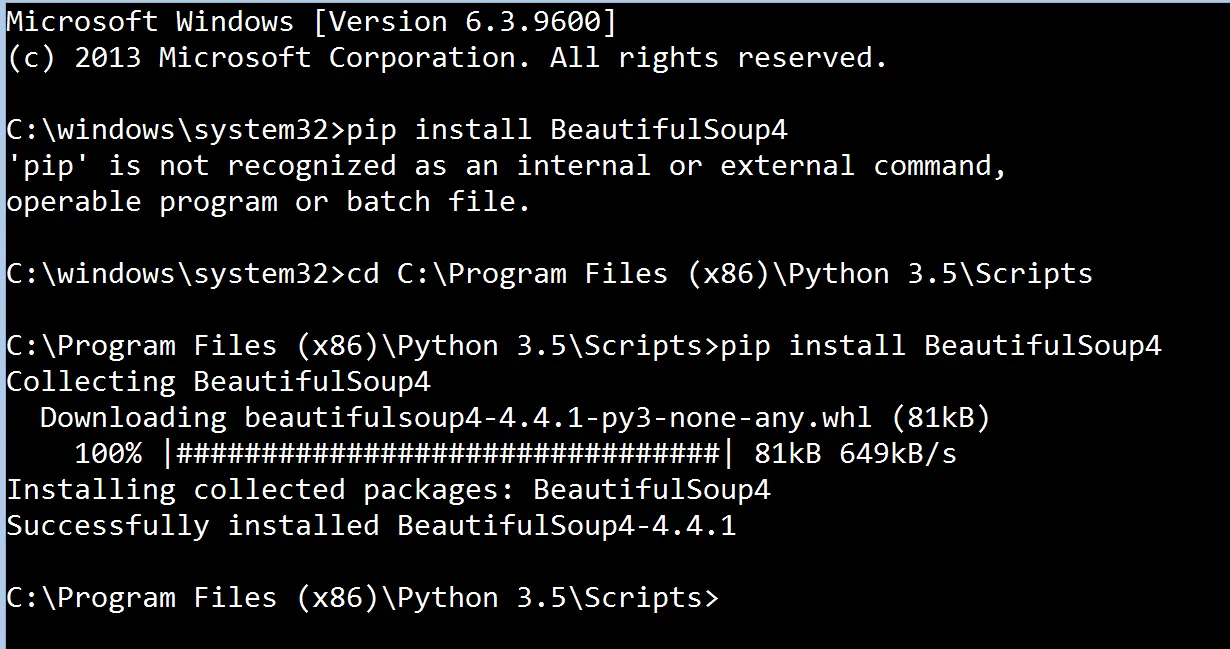1230x649 pixels.
Task: Click the second 'C:\windows\system32>' prompt
Action: [x=175, y=274]
